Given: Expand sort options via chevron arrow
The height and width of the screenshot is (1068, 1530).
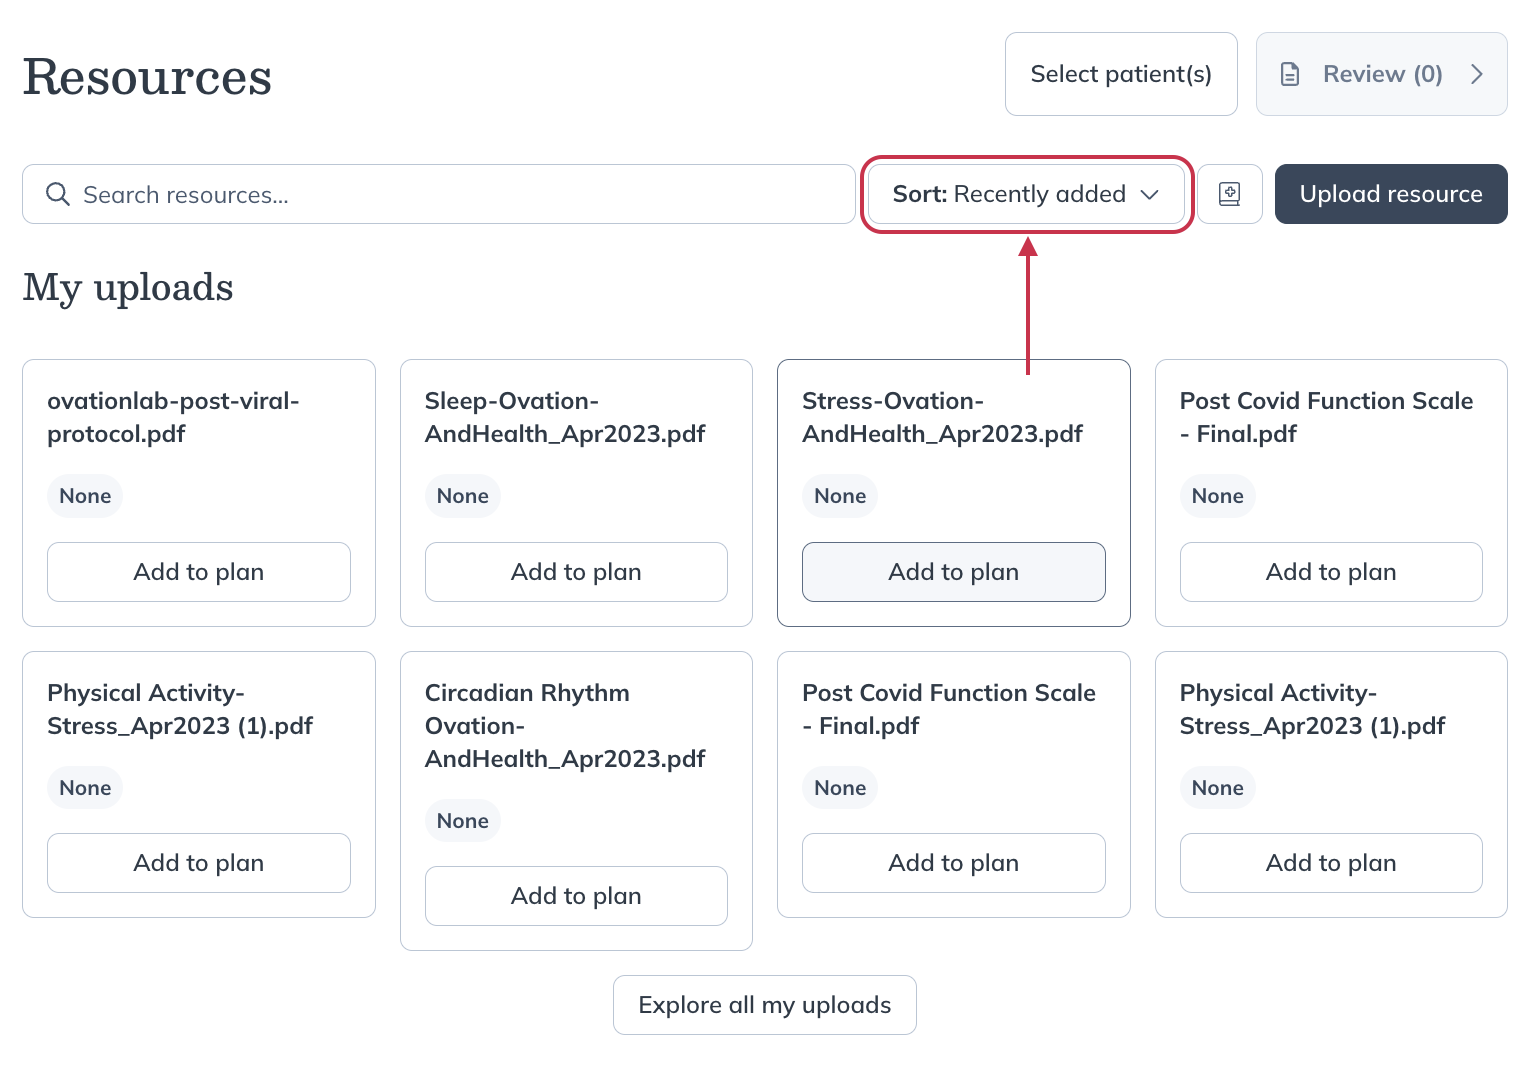Looking at the screenshot, I should pyautogui.click(x=1150, y=194).
